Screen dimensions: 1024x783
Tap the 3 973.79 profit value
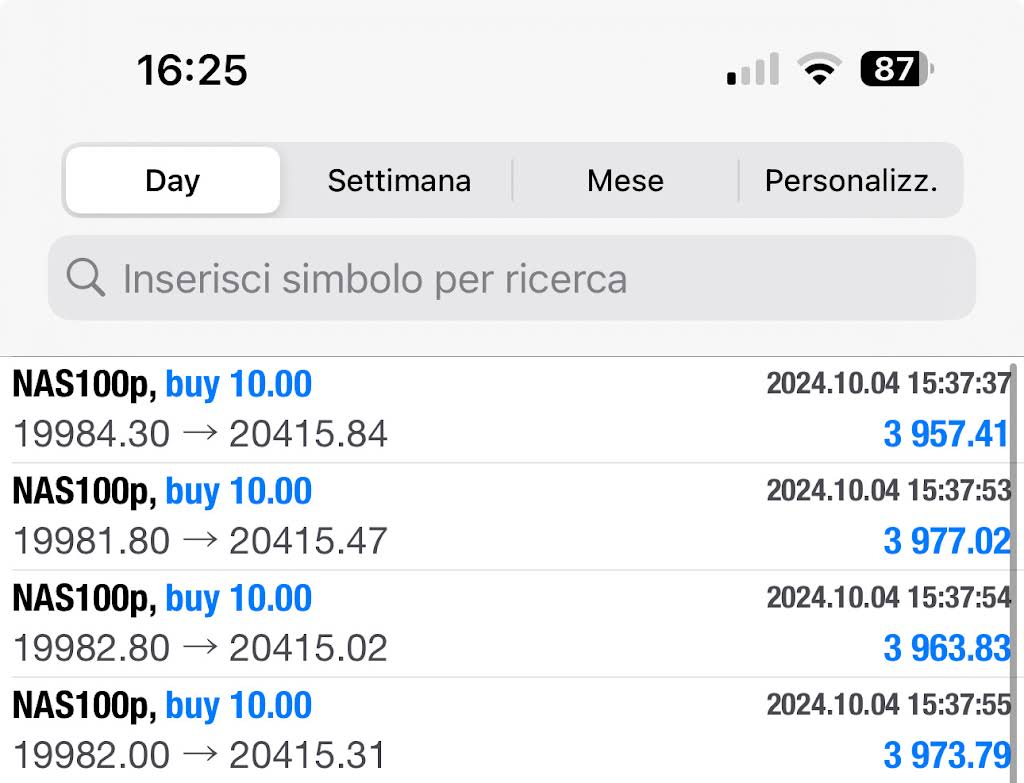pyautogui.click(x=946, y=755)
